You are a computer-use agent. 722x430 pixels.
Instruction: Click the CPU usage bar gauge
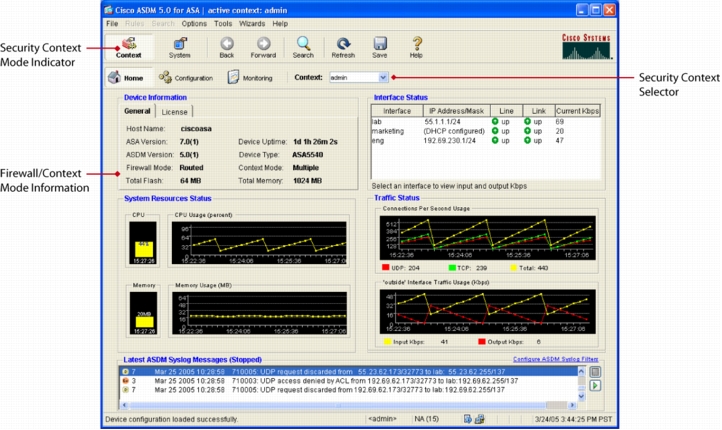coord(143,243)
